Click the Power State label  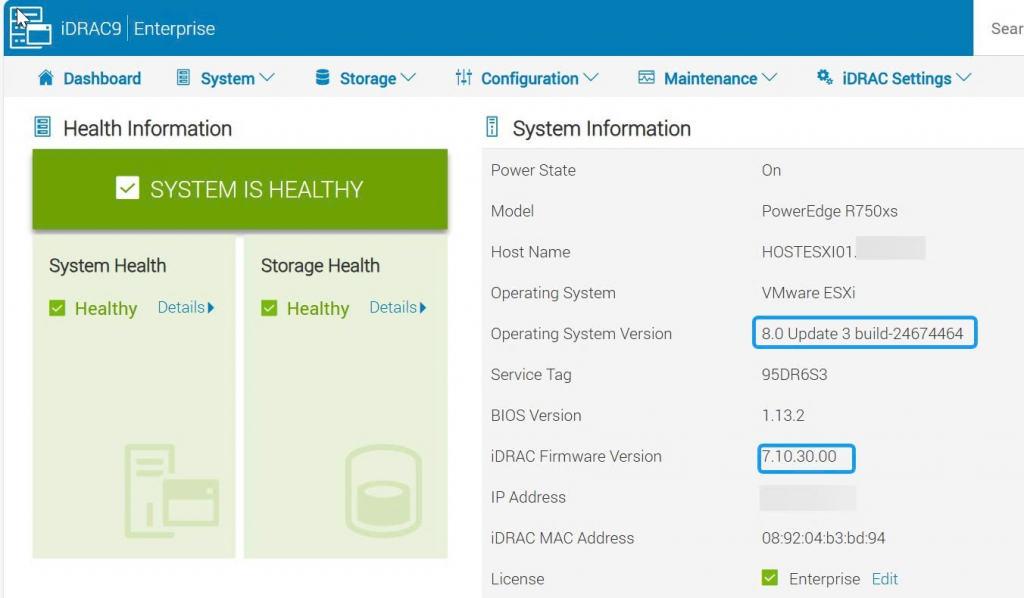pos(533,170)
